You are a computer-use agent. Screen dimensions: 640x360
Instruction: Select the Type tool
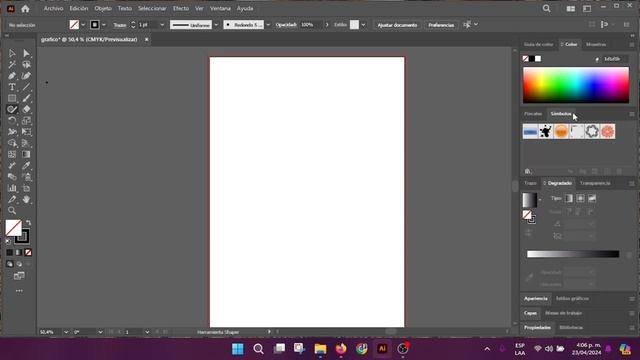[x=12, y=87]
